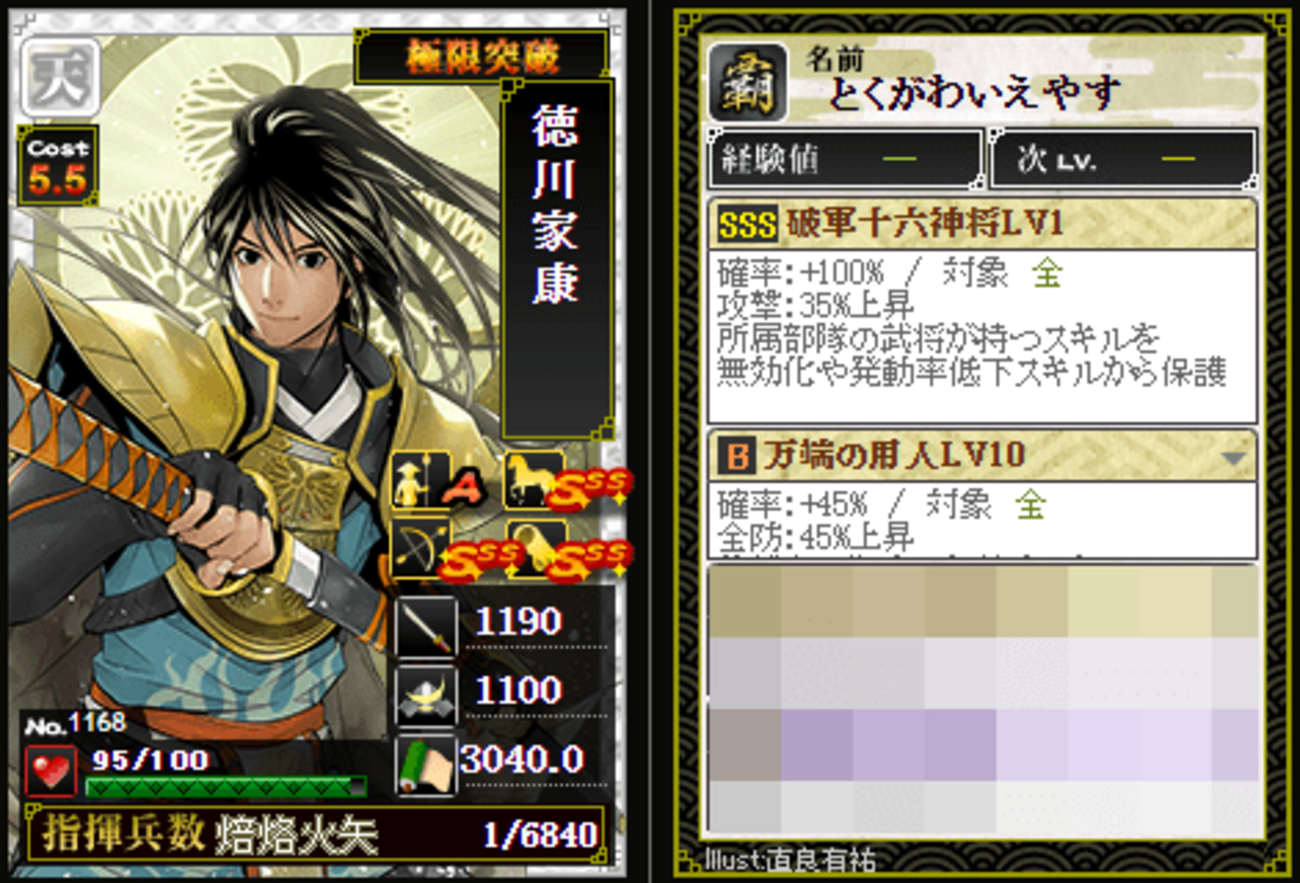Open the 破軍十六神将LV1 skill header

tap(982, 224)
